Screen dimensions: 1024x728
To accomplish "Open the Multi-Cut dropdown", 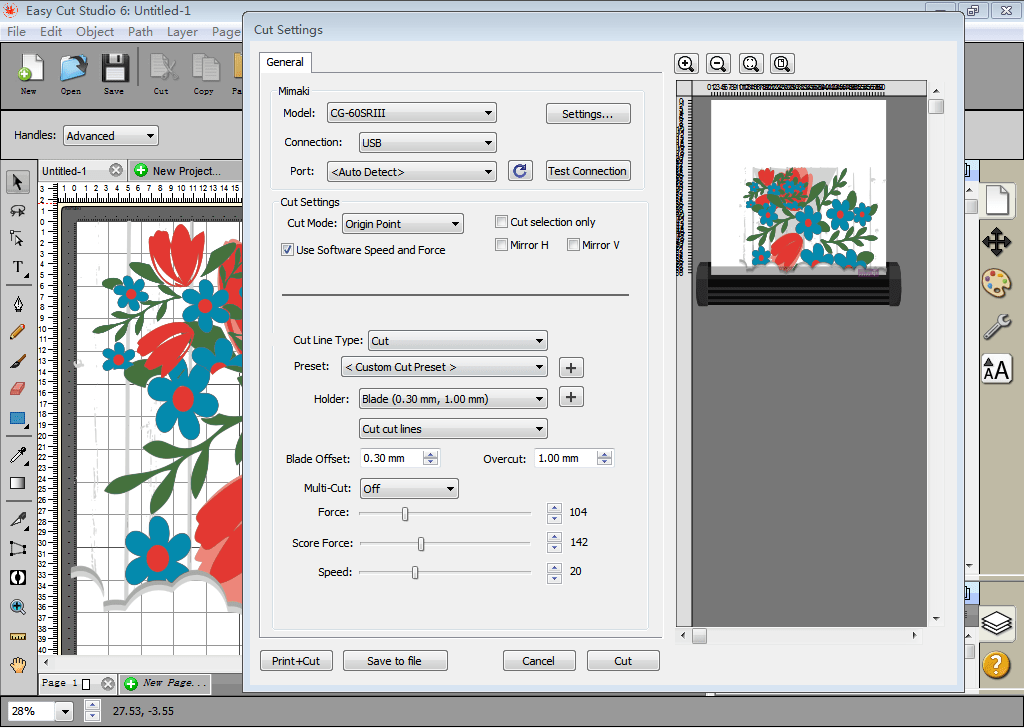I will coord(408,489).
